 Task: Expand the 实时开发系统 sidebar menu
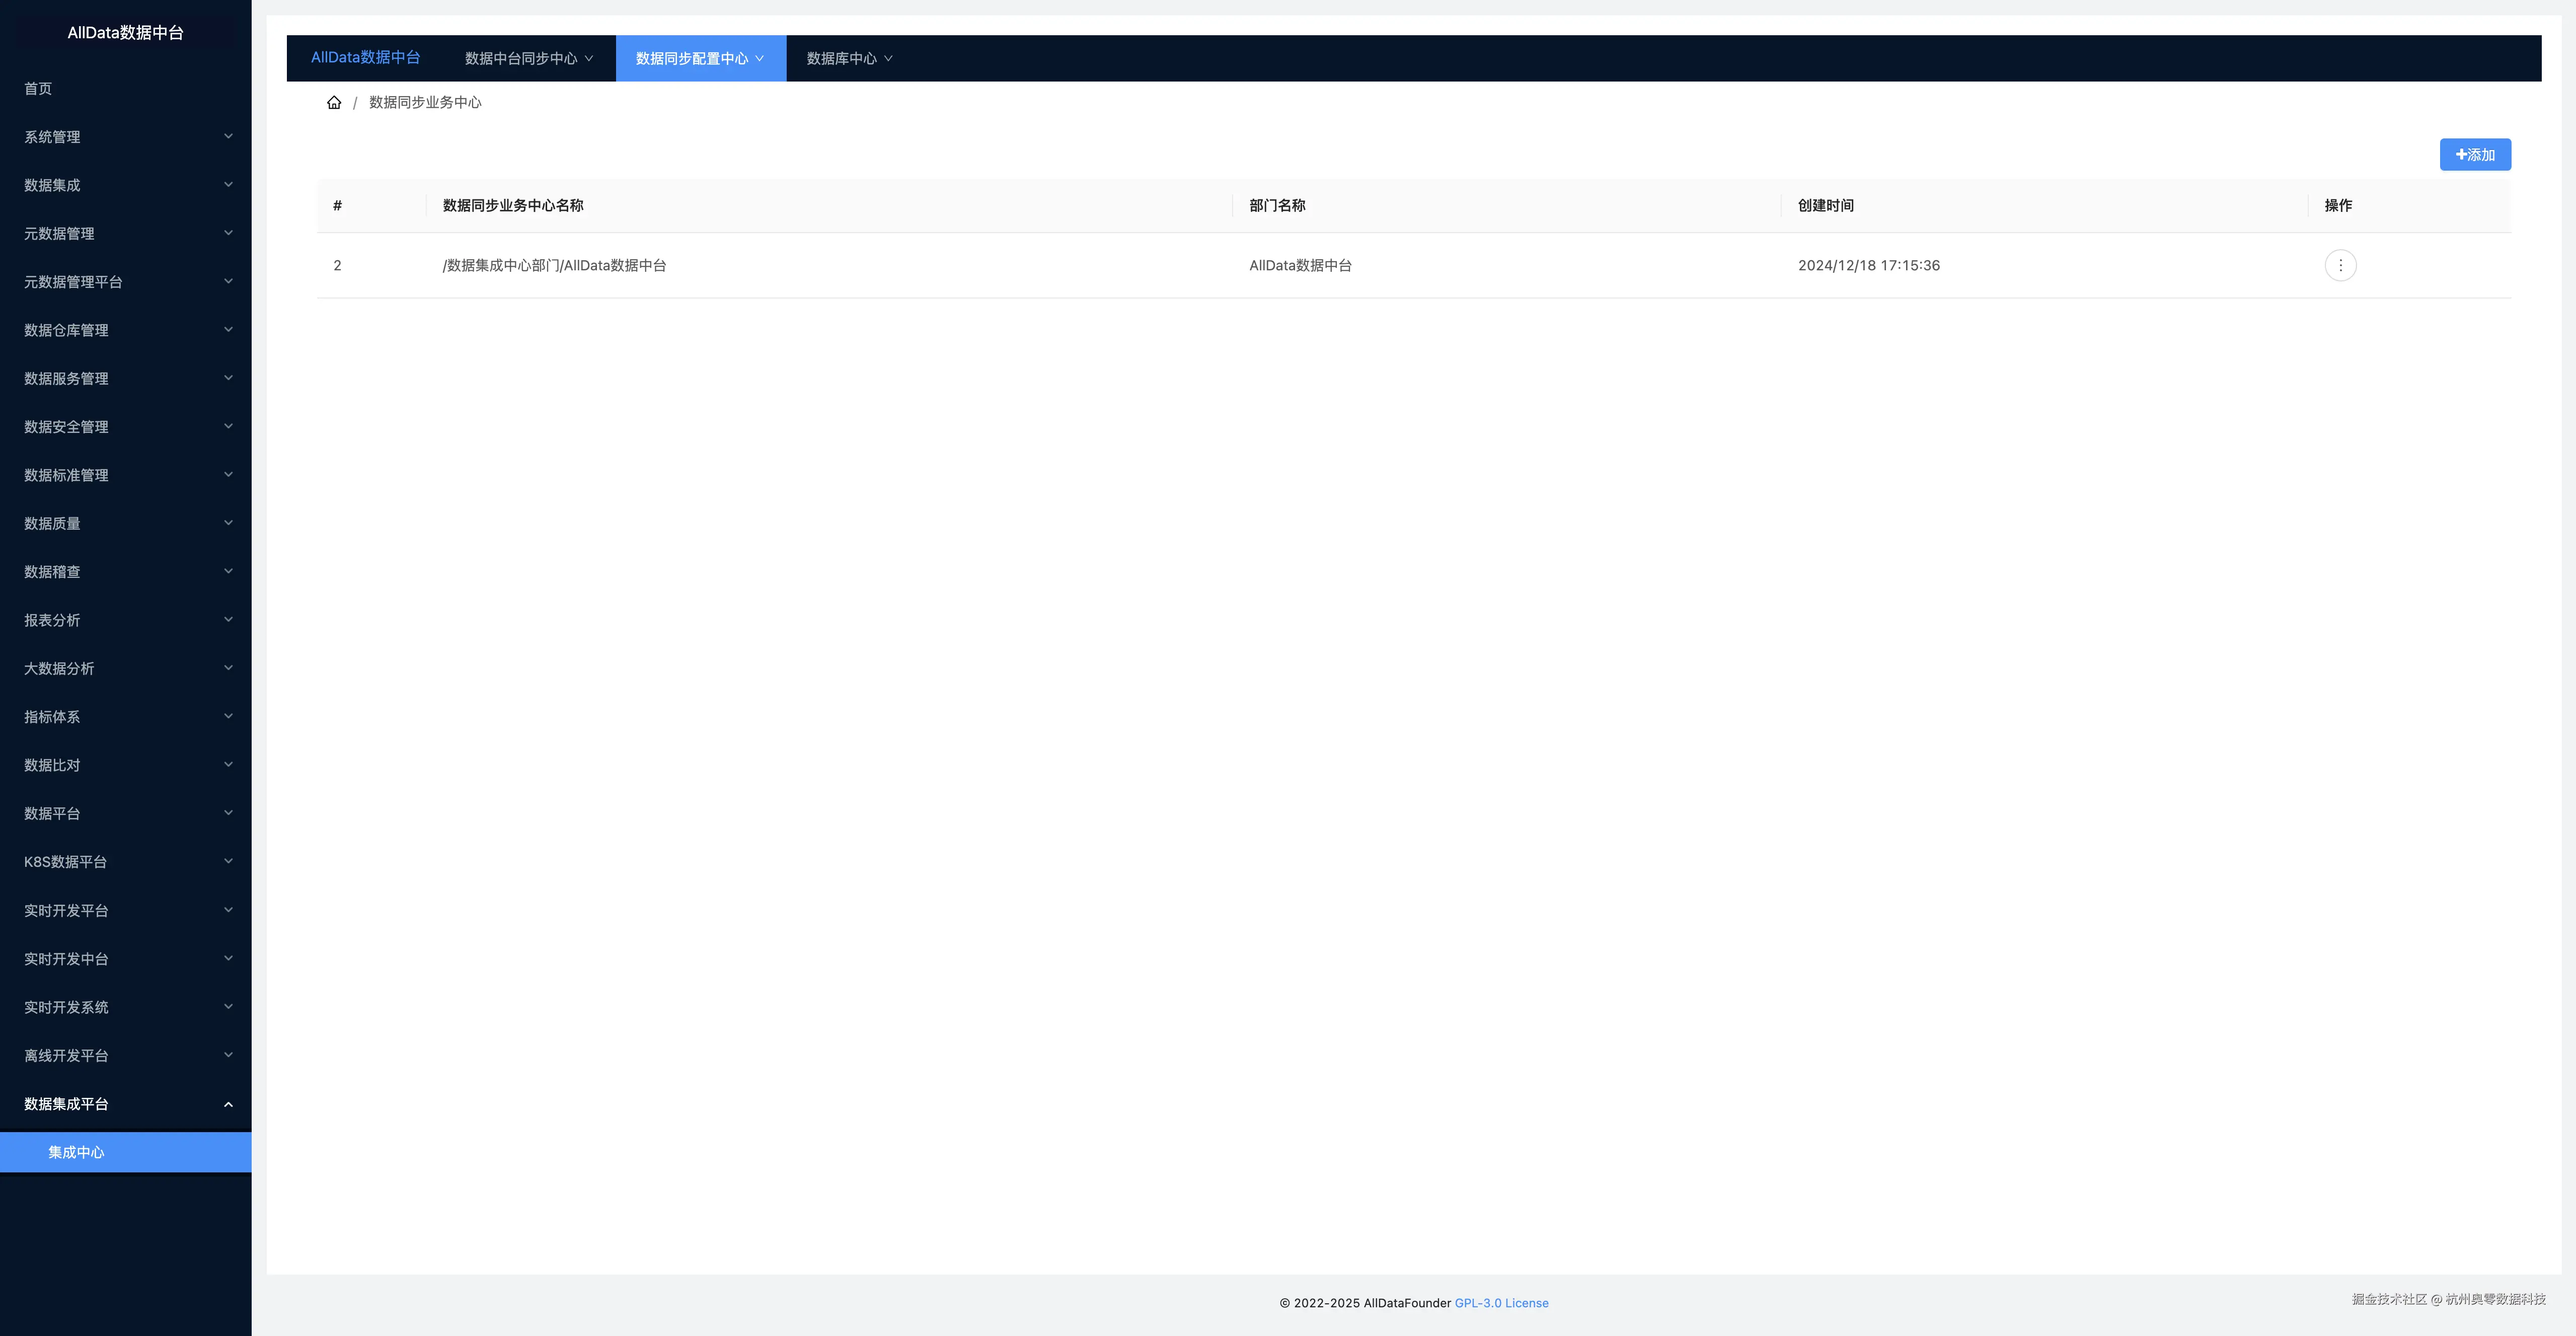coord(126,1007)
